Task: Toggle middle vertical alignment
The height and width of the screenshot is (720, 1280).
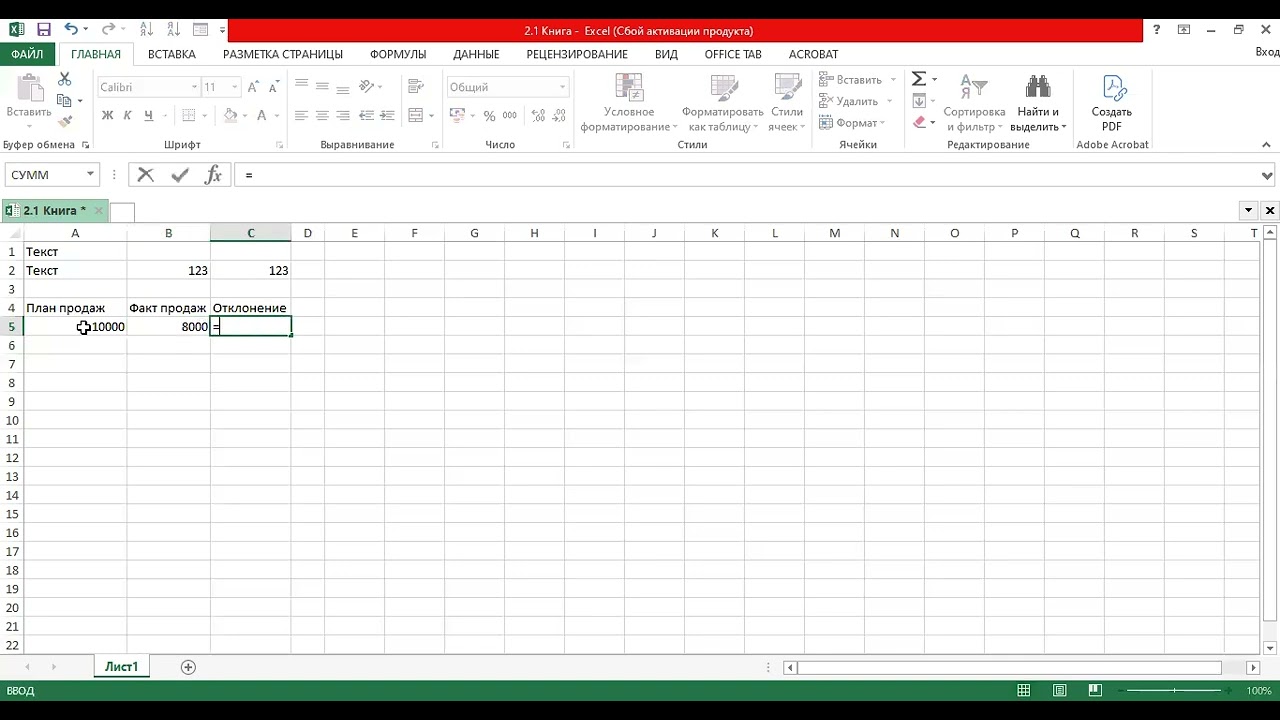Action: click(x=322, y=86)
